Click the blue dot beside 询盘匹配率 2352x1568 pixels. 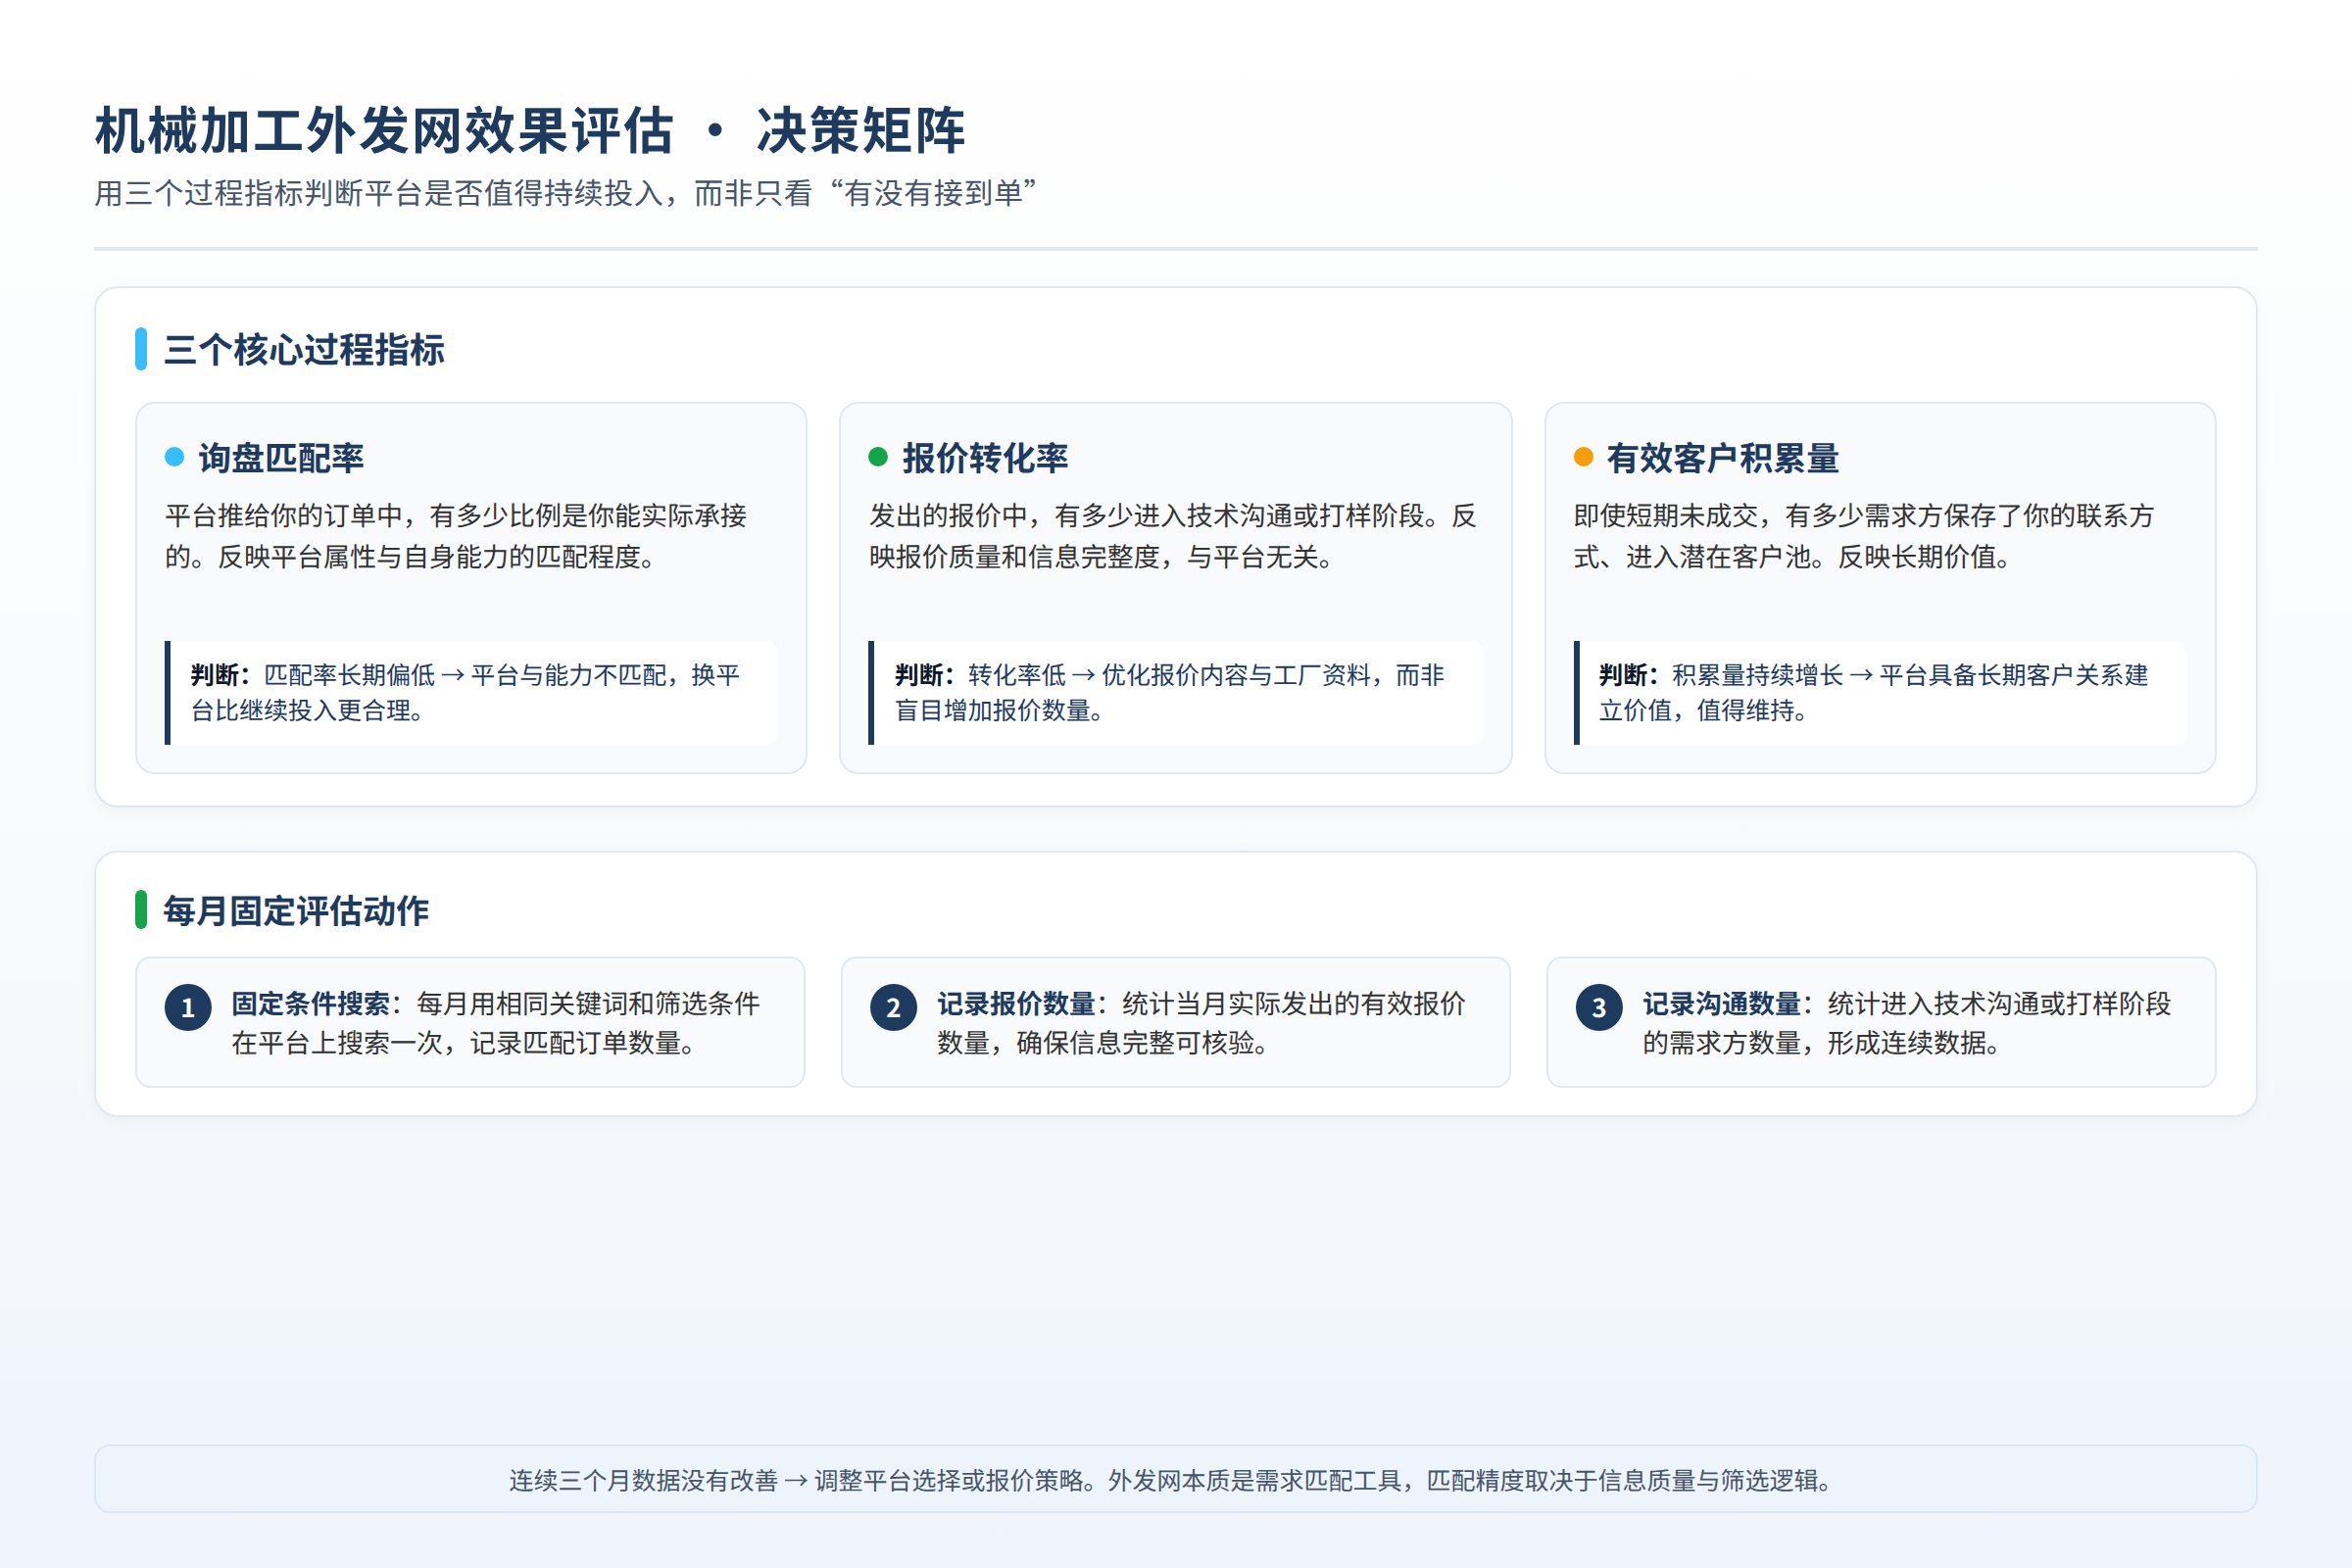pyautogui.click(x=174, y=457)
